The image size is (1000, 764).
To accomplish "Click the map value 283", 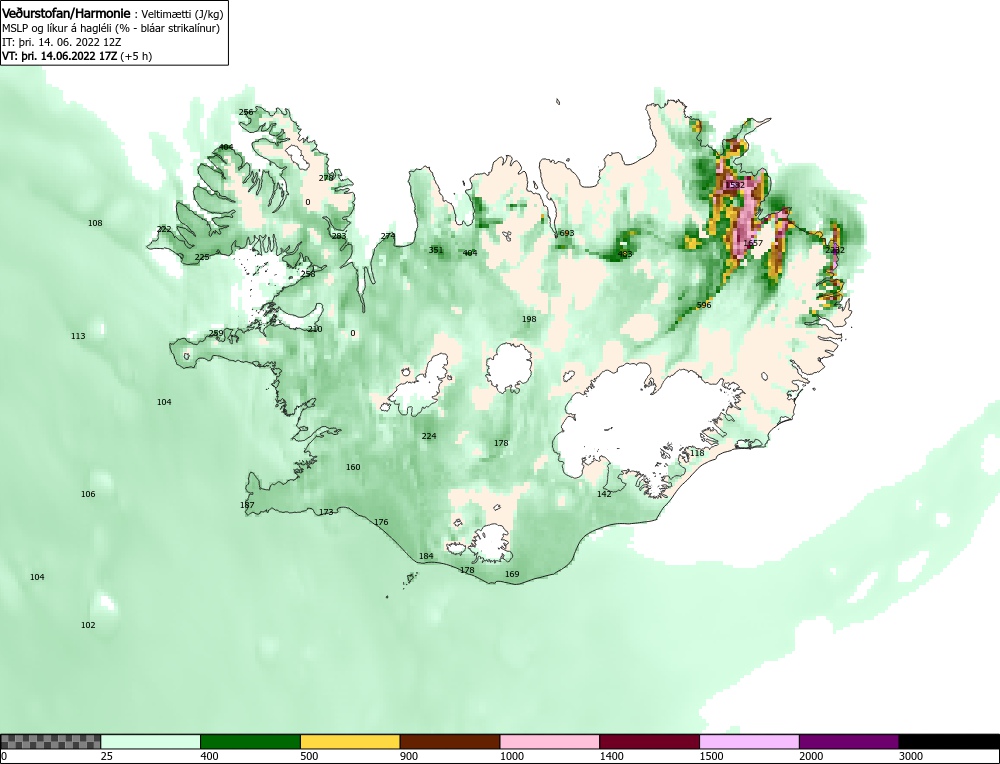I will tap(339, 236).
